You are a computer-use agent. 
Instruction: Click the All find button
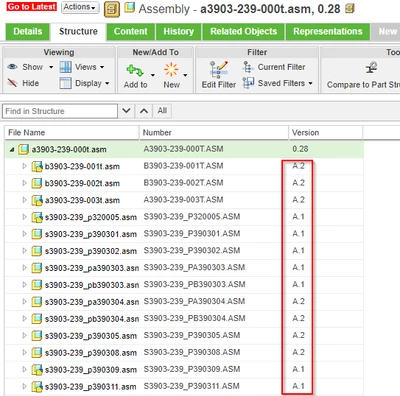(162, 111)
